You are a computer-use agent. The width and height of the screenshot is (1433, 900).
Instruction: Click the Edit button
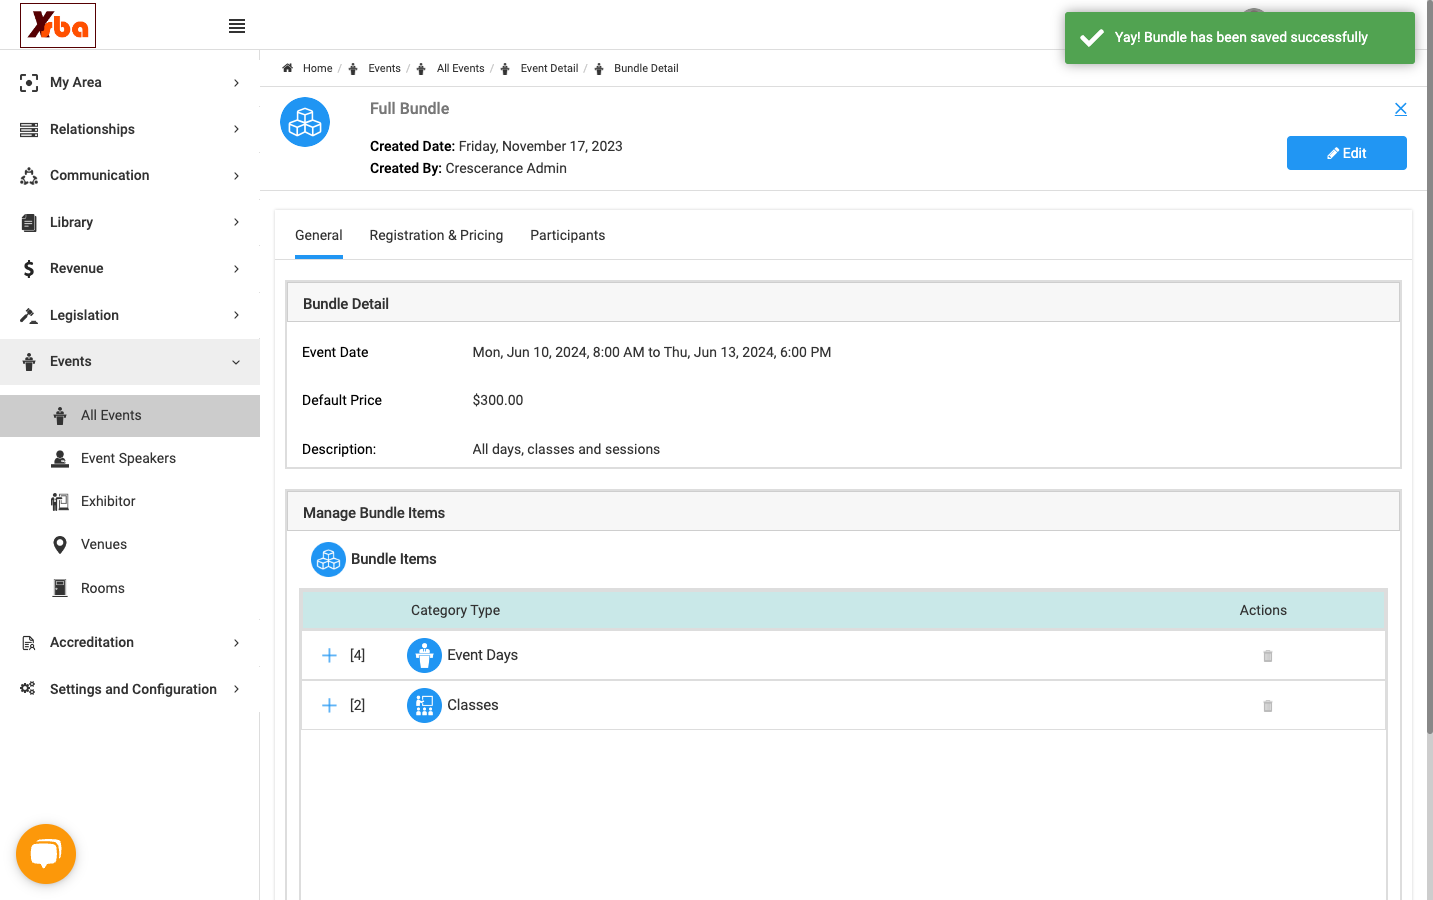point(1346,153)
